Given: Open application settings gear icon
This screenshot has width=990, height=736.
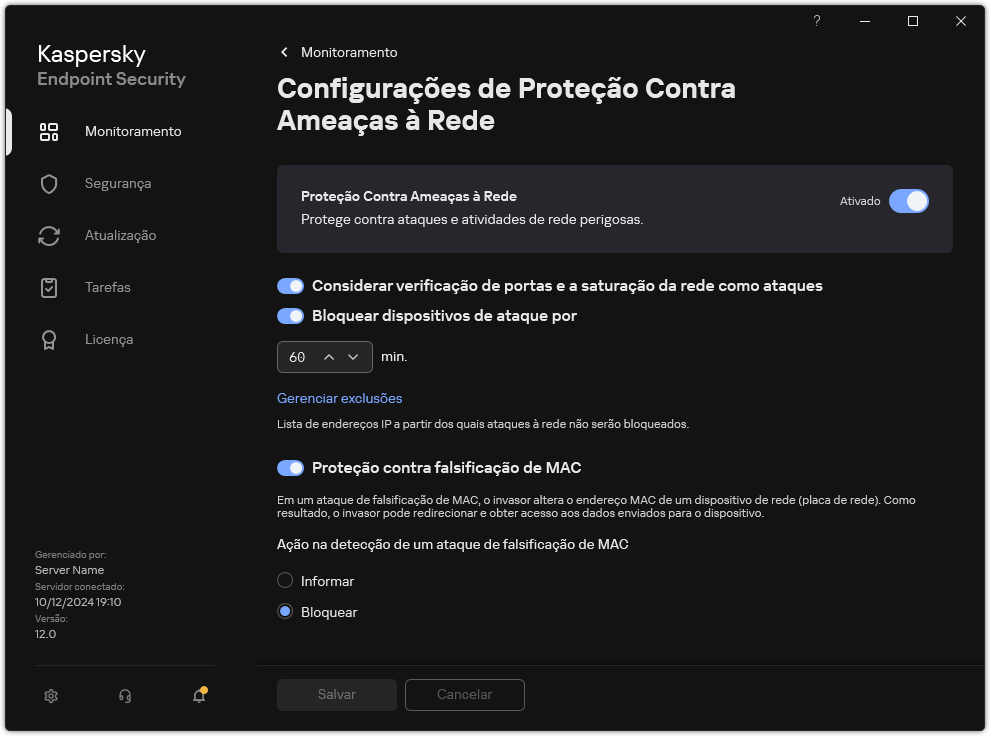Looking at the screenshot, I should (51, 695).
